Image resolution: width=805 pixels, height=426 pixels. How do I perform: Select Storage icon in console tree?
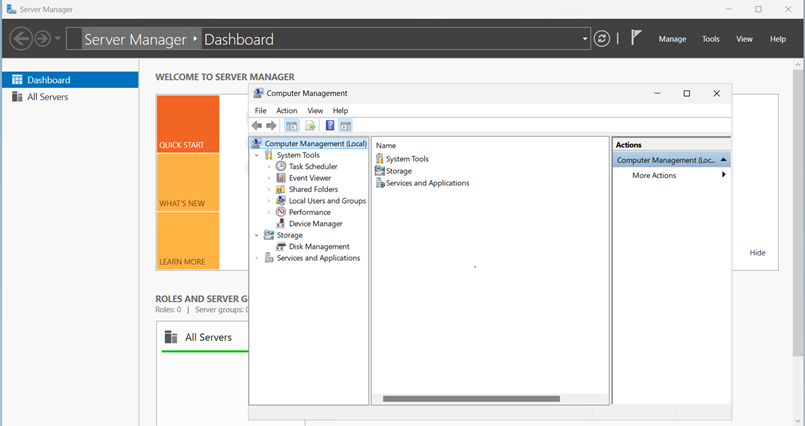pyautogui.click(x=269, y=235)
